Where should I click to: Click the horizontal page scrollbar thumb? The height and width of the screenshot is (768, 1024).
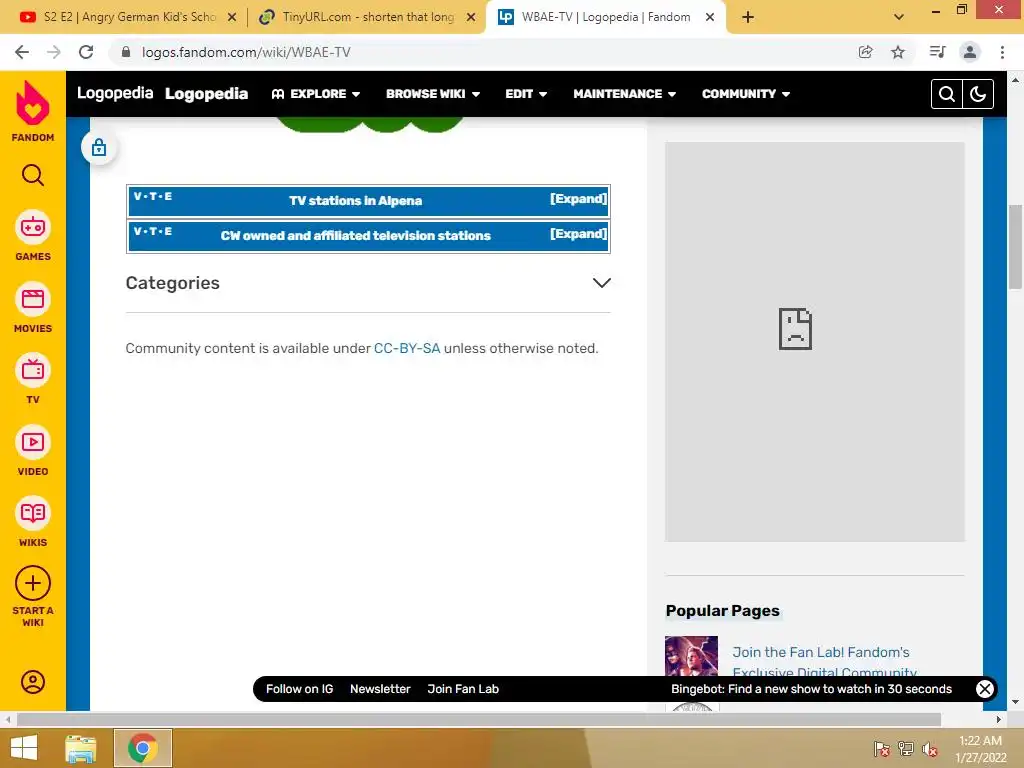pyautogui.click(x=479, y=720)
